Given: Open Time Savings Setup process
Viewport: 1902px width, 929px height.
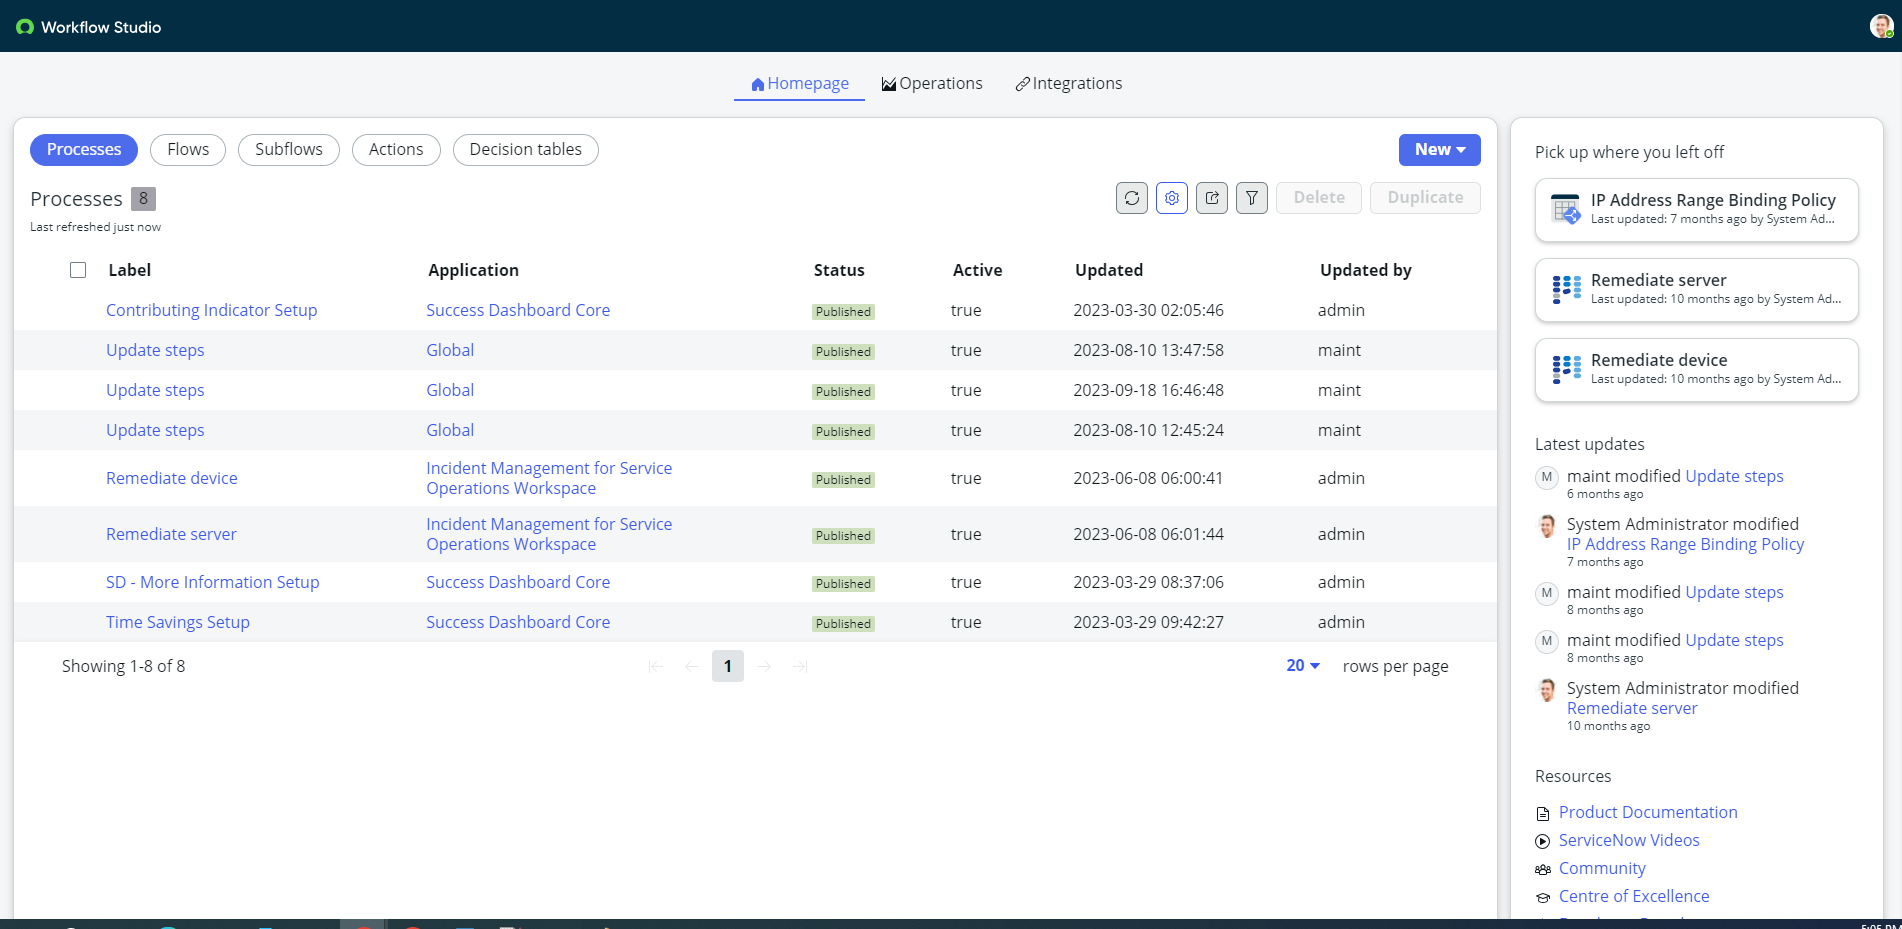Looking at the screenshot, I should point(178,622).
